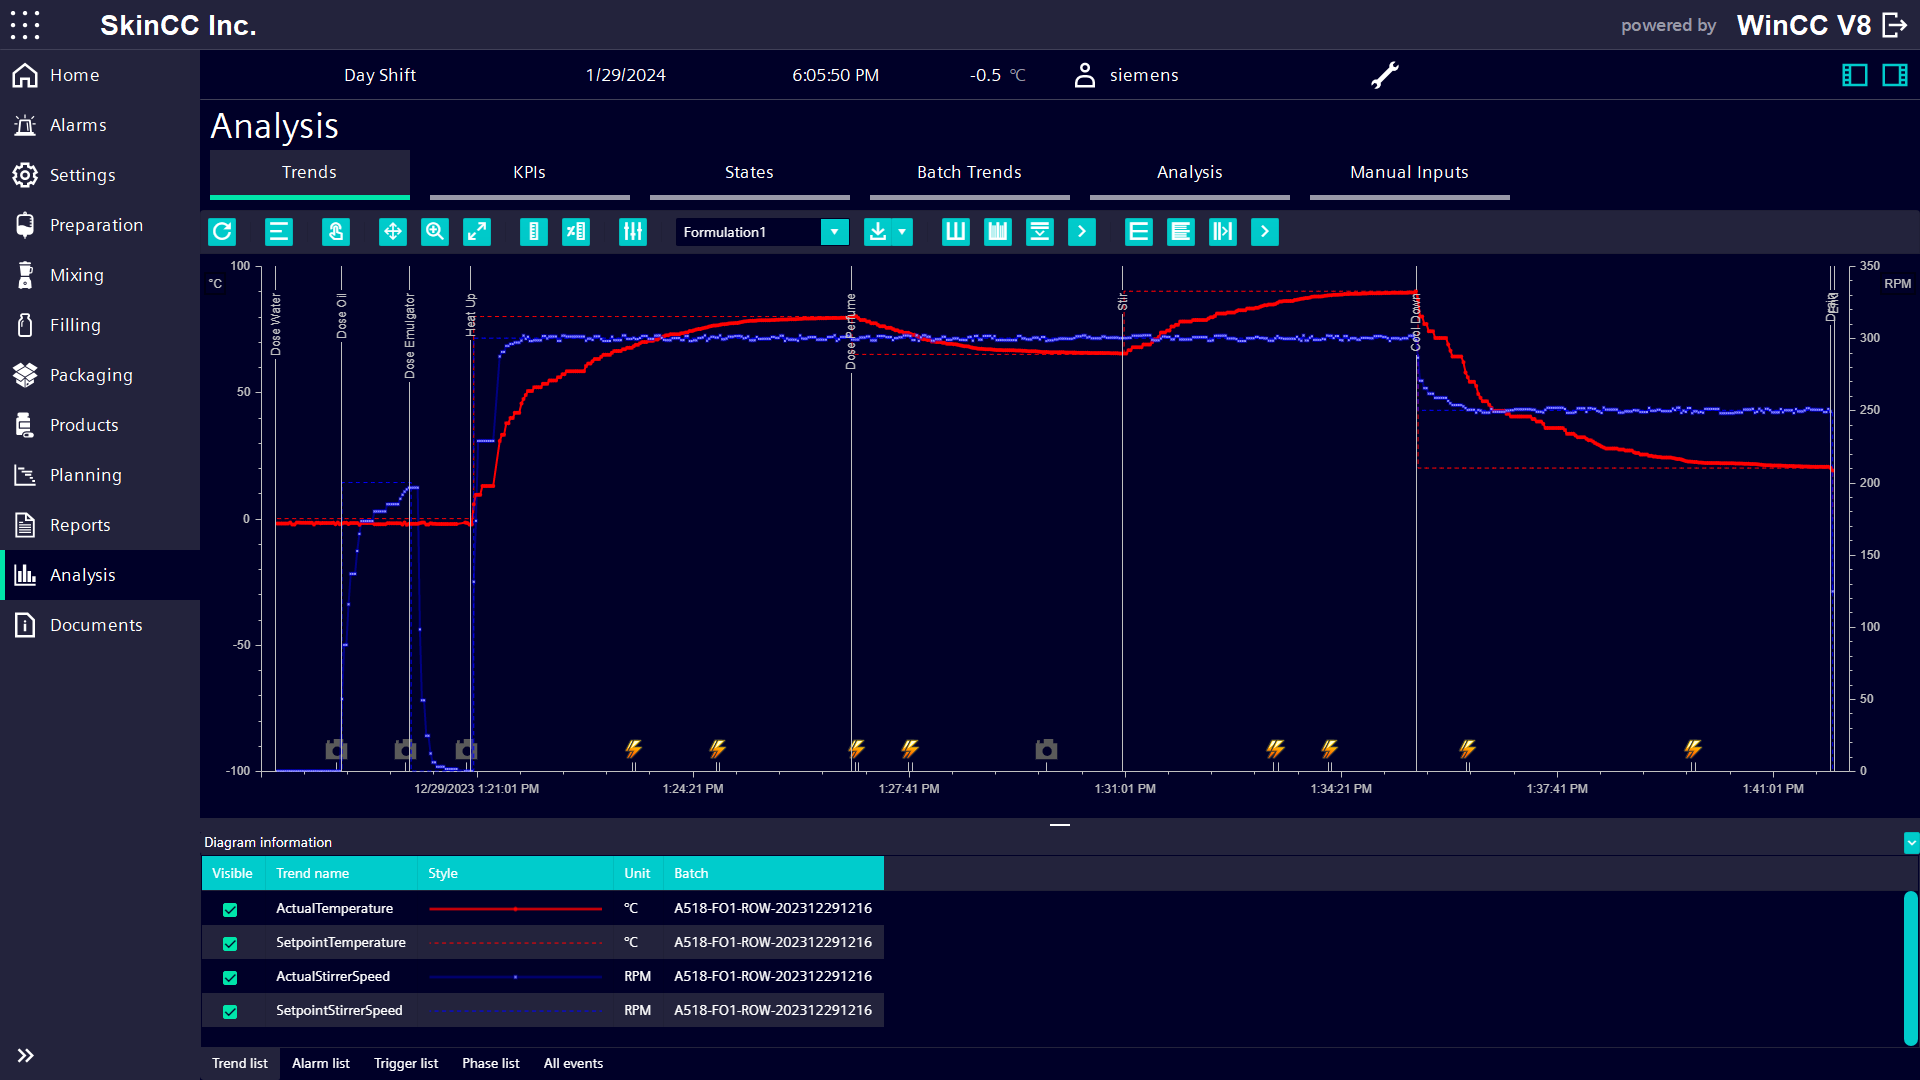Screen dimensions: 1920x1080
Task: Open Mixing in sidebar
Action: coord(100,275)
